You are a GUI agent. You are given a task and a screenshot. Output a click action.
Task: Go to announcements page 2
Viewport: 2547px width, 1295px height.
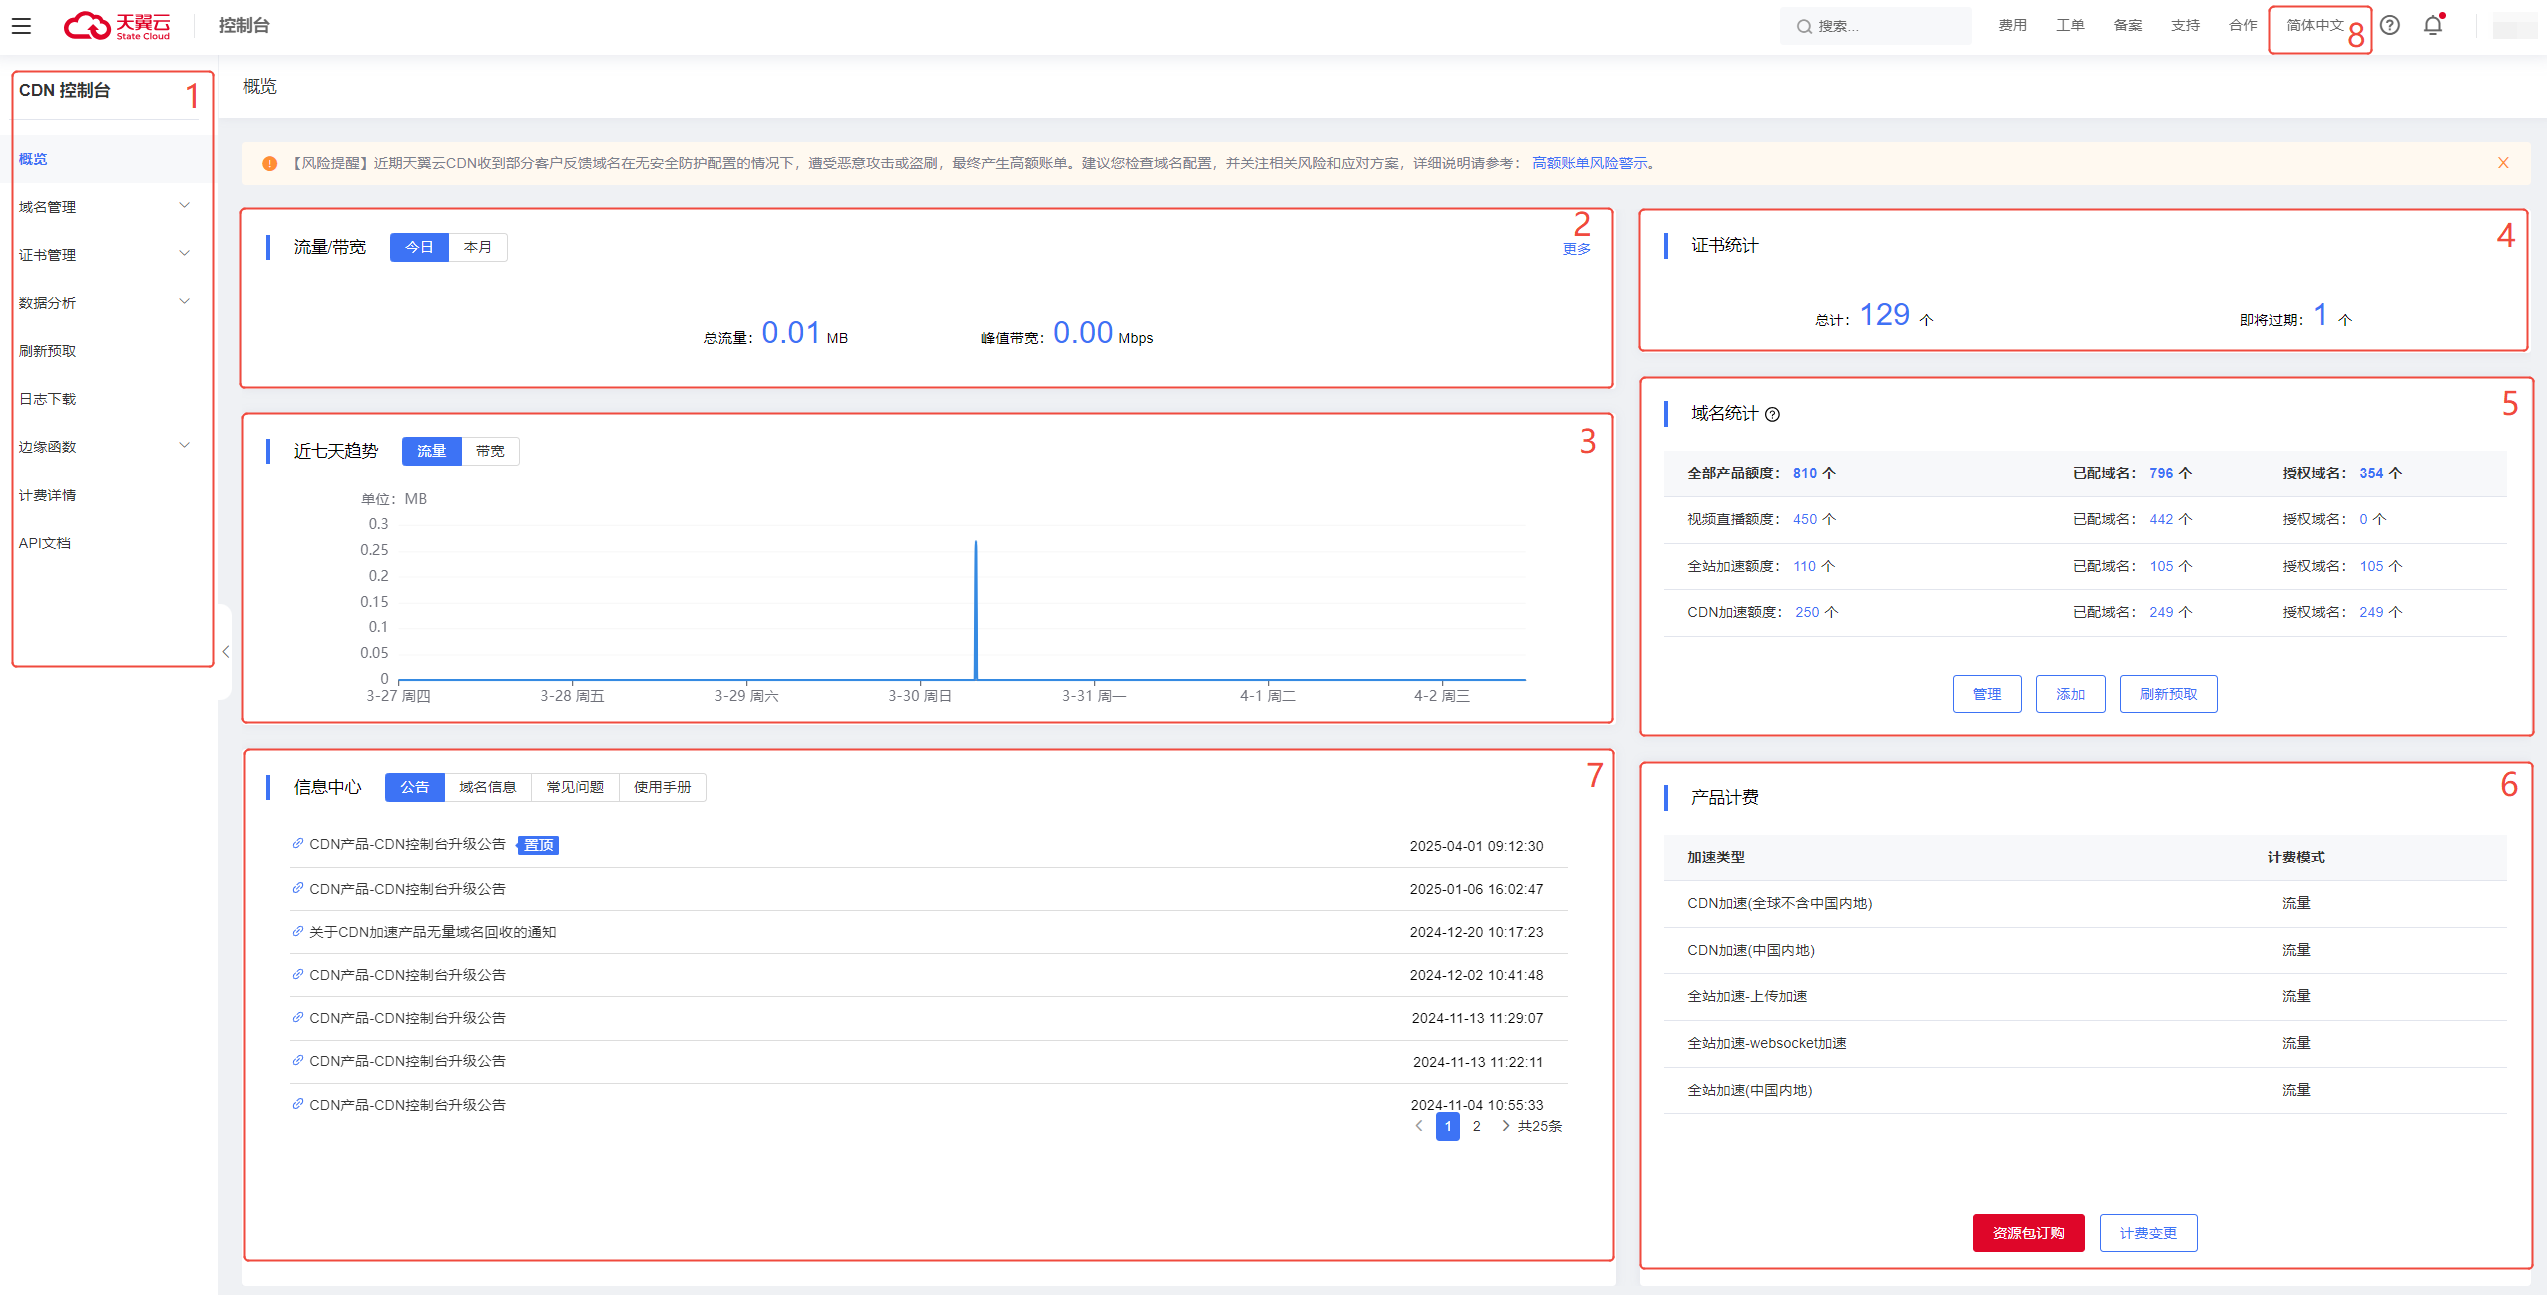[x=1477, y=1126]
